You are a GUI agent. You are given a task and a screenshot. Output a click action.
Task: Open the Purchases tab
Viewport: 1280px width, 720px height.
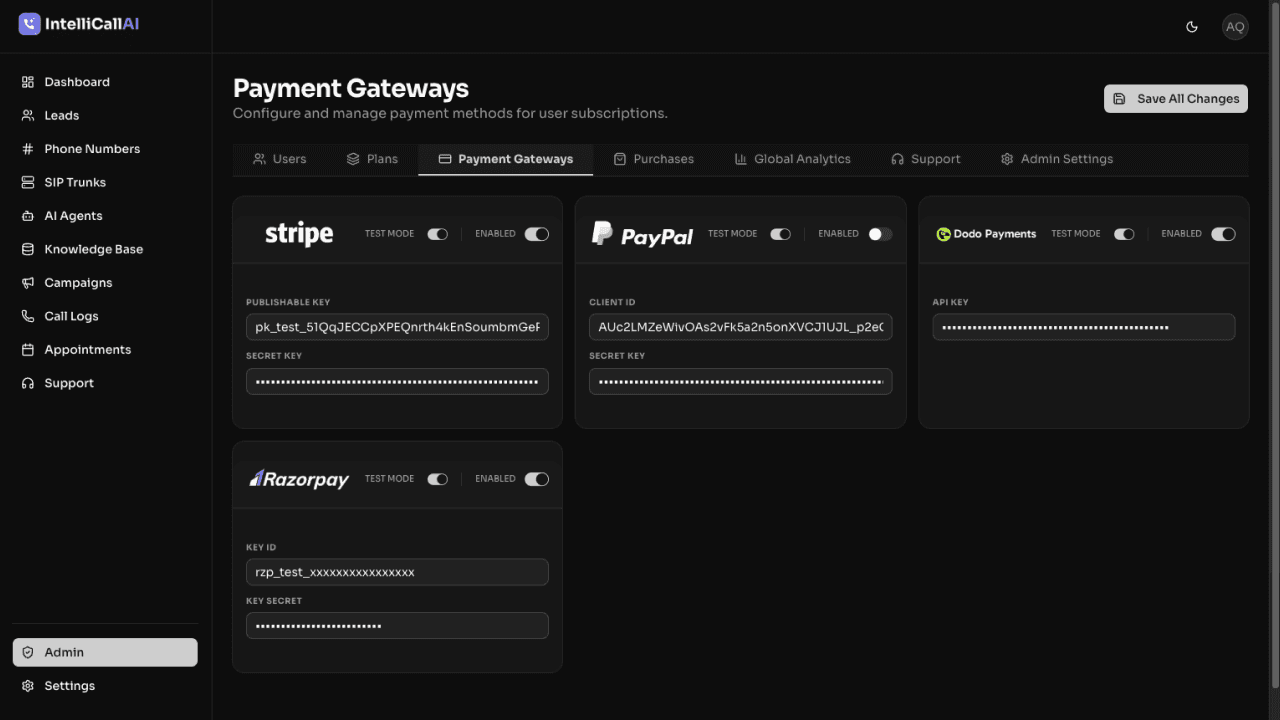pos(654,159)
